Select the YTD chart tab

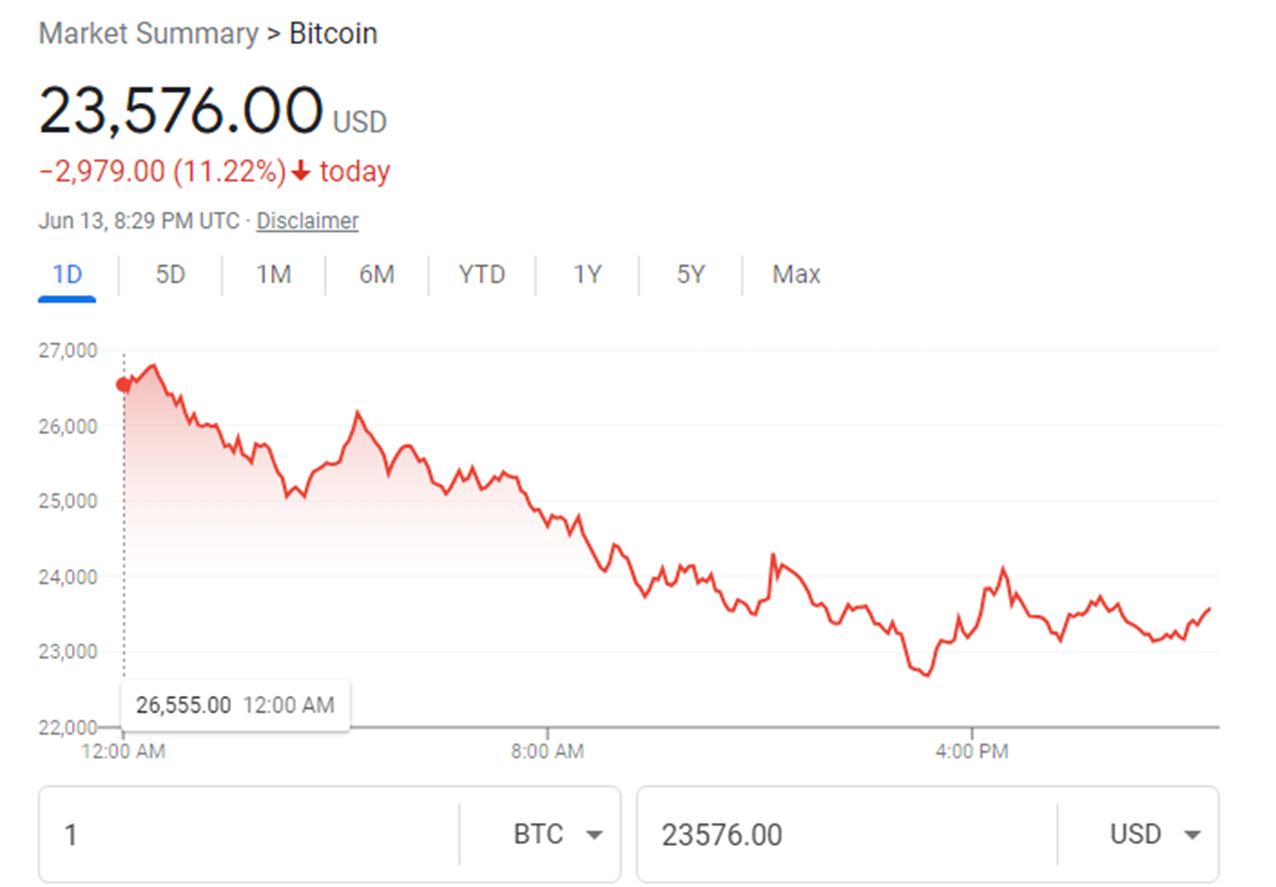click(482, 274)
